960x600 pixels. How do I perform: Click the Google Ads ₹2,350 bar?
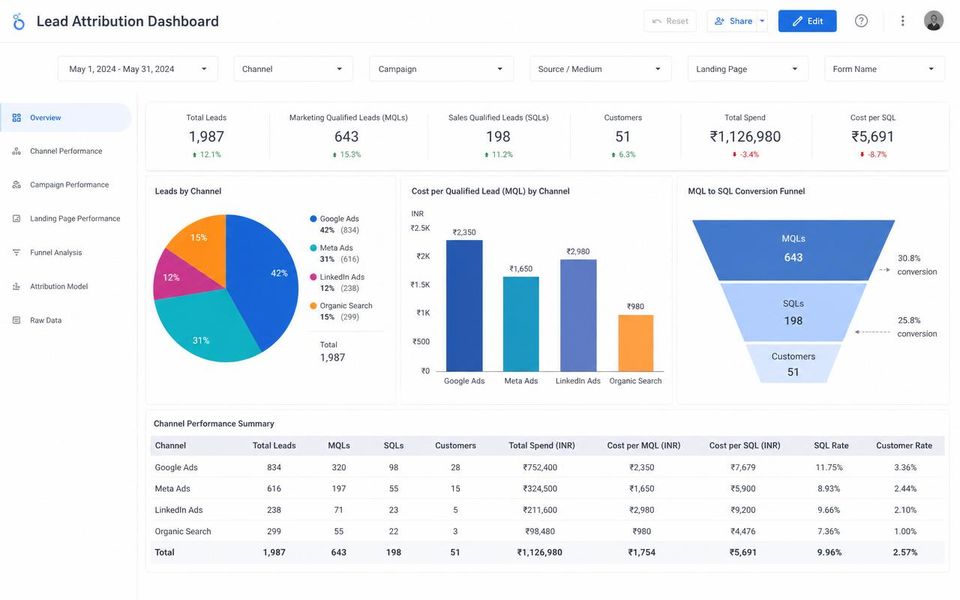point(464,306)
